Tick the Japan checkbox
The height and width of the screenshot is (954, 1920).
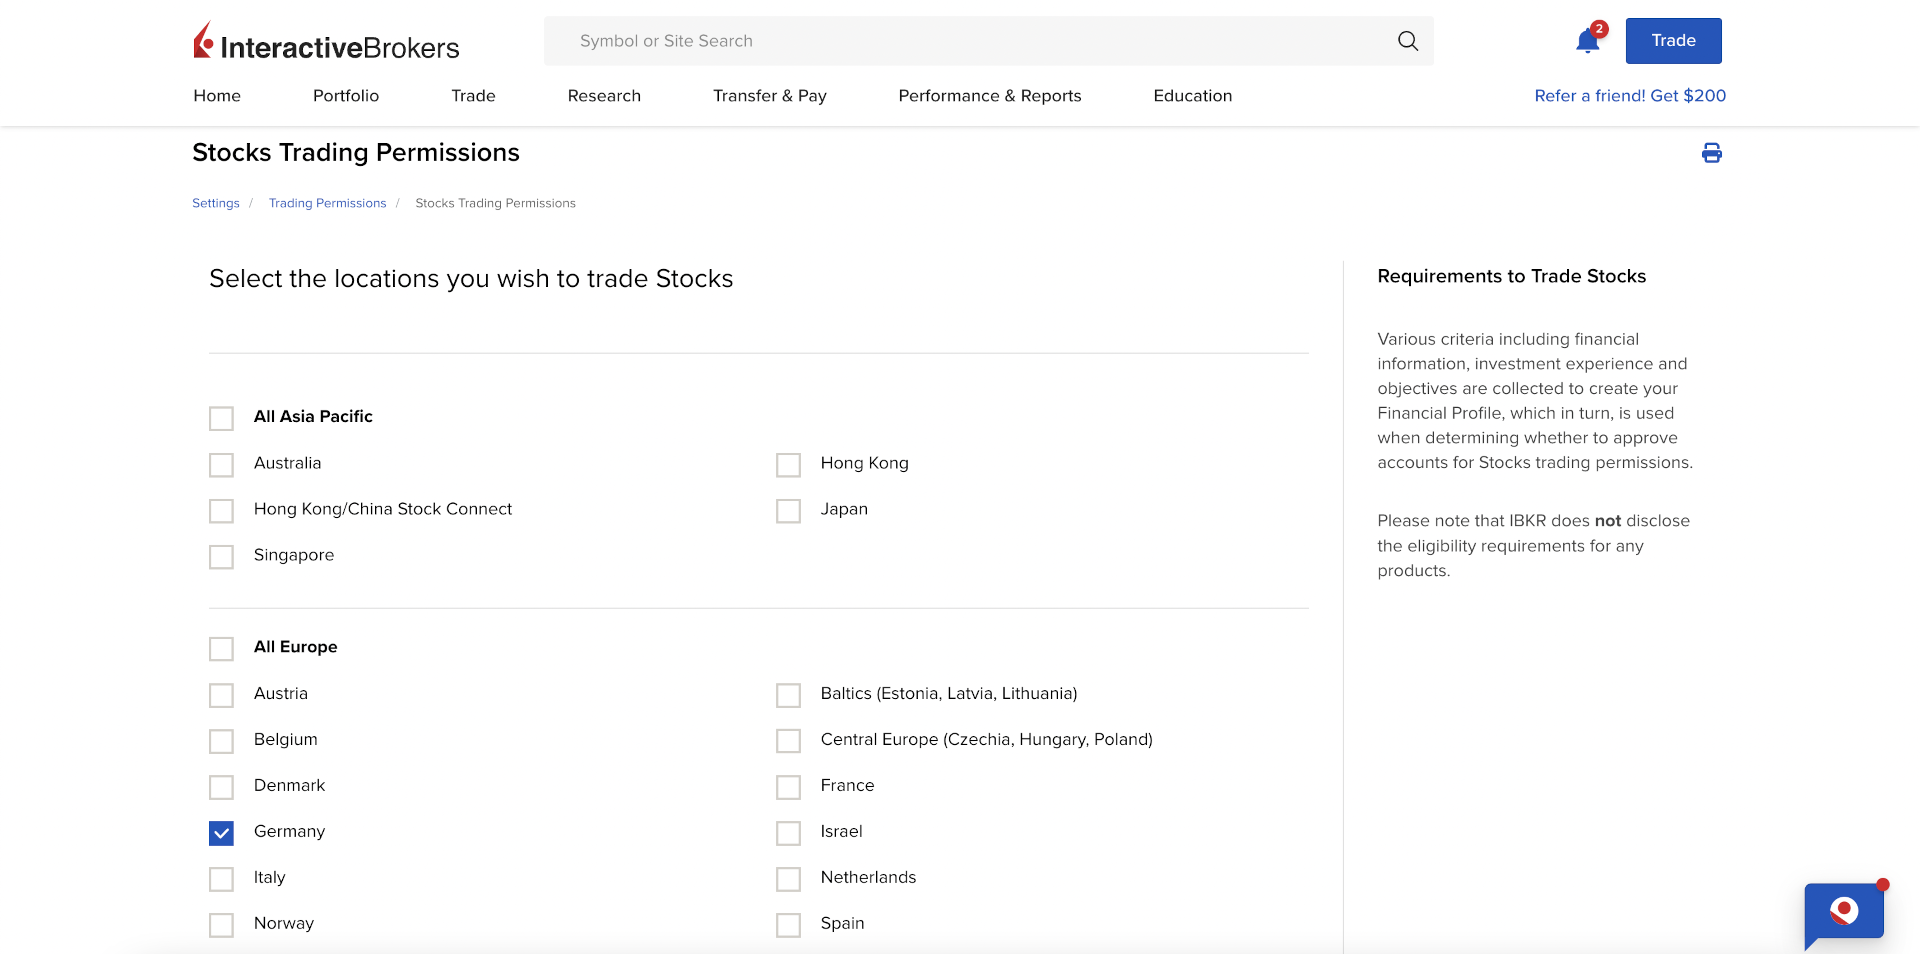tap(788, 511)
